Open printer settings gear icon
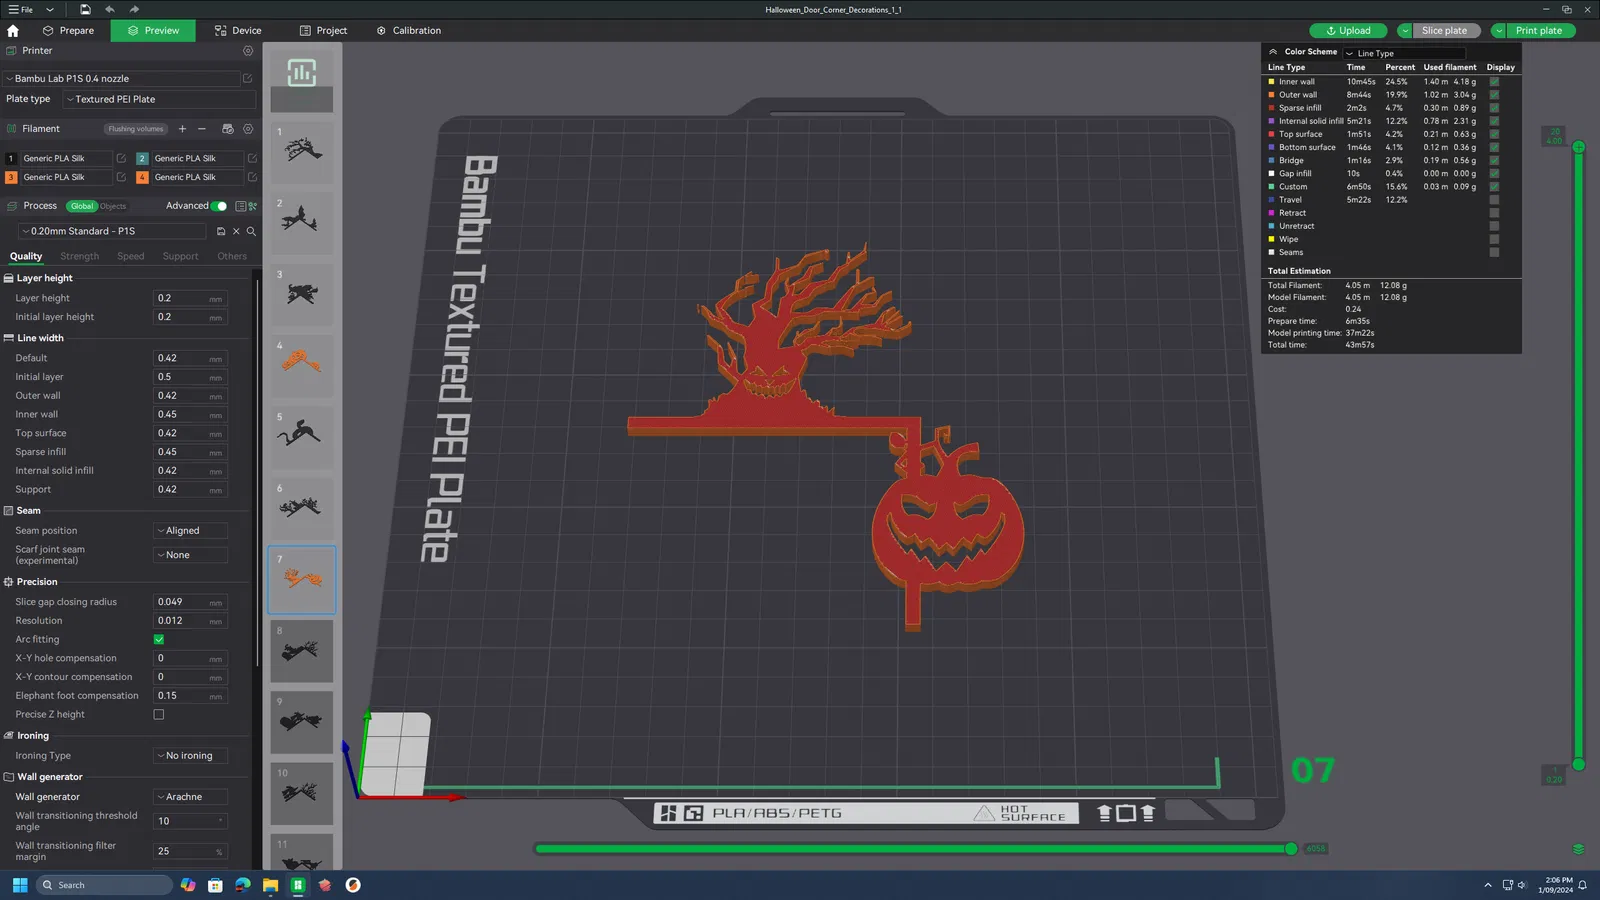The width and height of the screenshot is (1600, 900). tap(248, 51)
